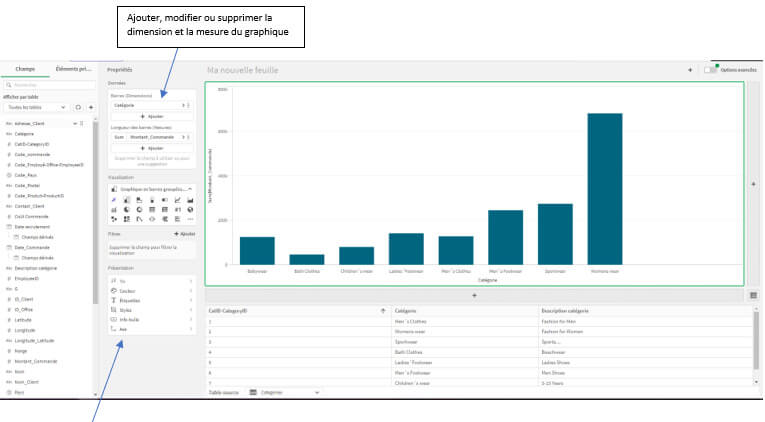The width and height of the screenshot is (765, 422).
Task: Open the Table source Catégories dropdown
Action: coord(284,392)
